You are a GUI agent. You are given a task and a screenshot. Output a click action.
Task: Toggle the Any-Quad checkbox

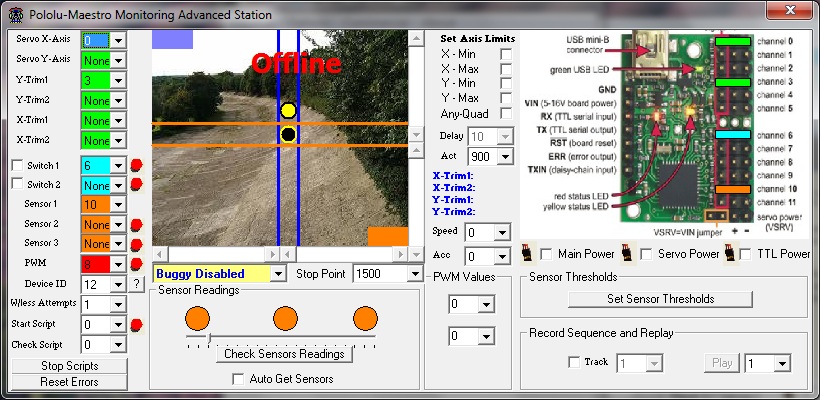pyautogui.click(x=506, y=113)
